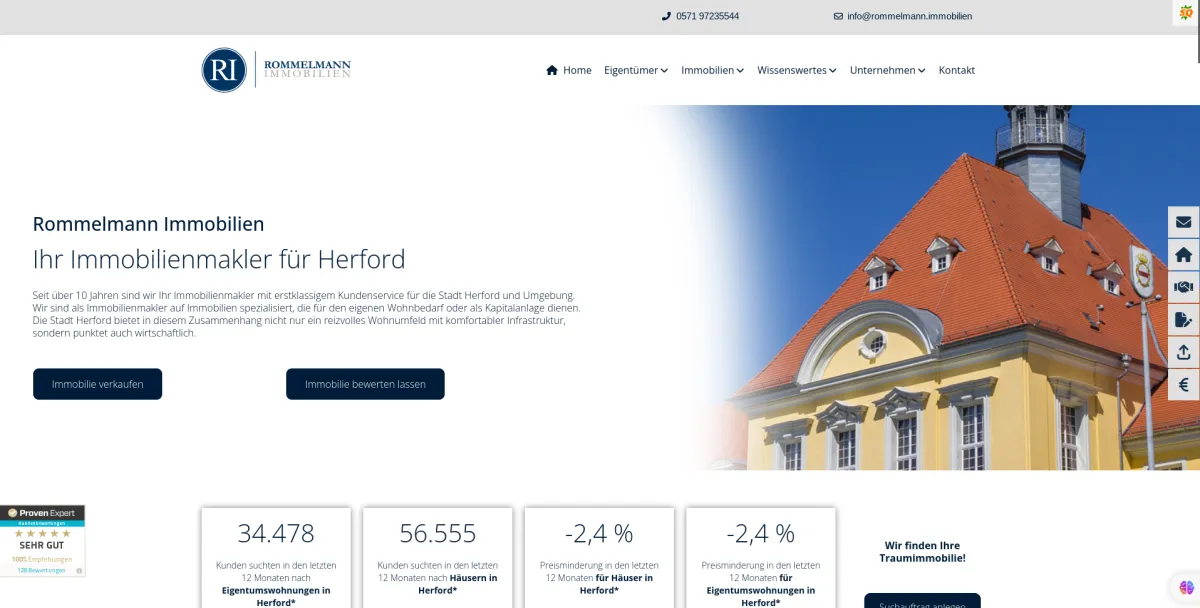
Task: Click the town hall hero image
Action: [920, 288]
